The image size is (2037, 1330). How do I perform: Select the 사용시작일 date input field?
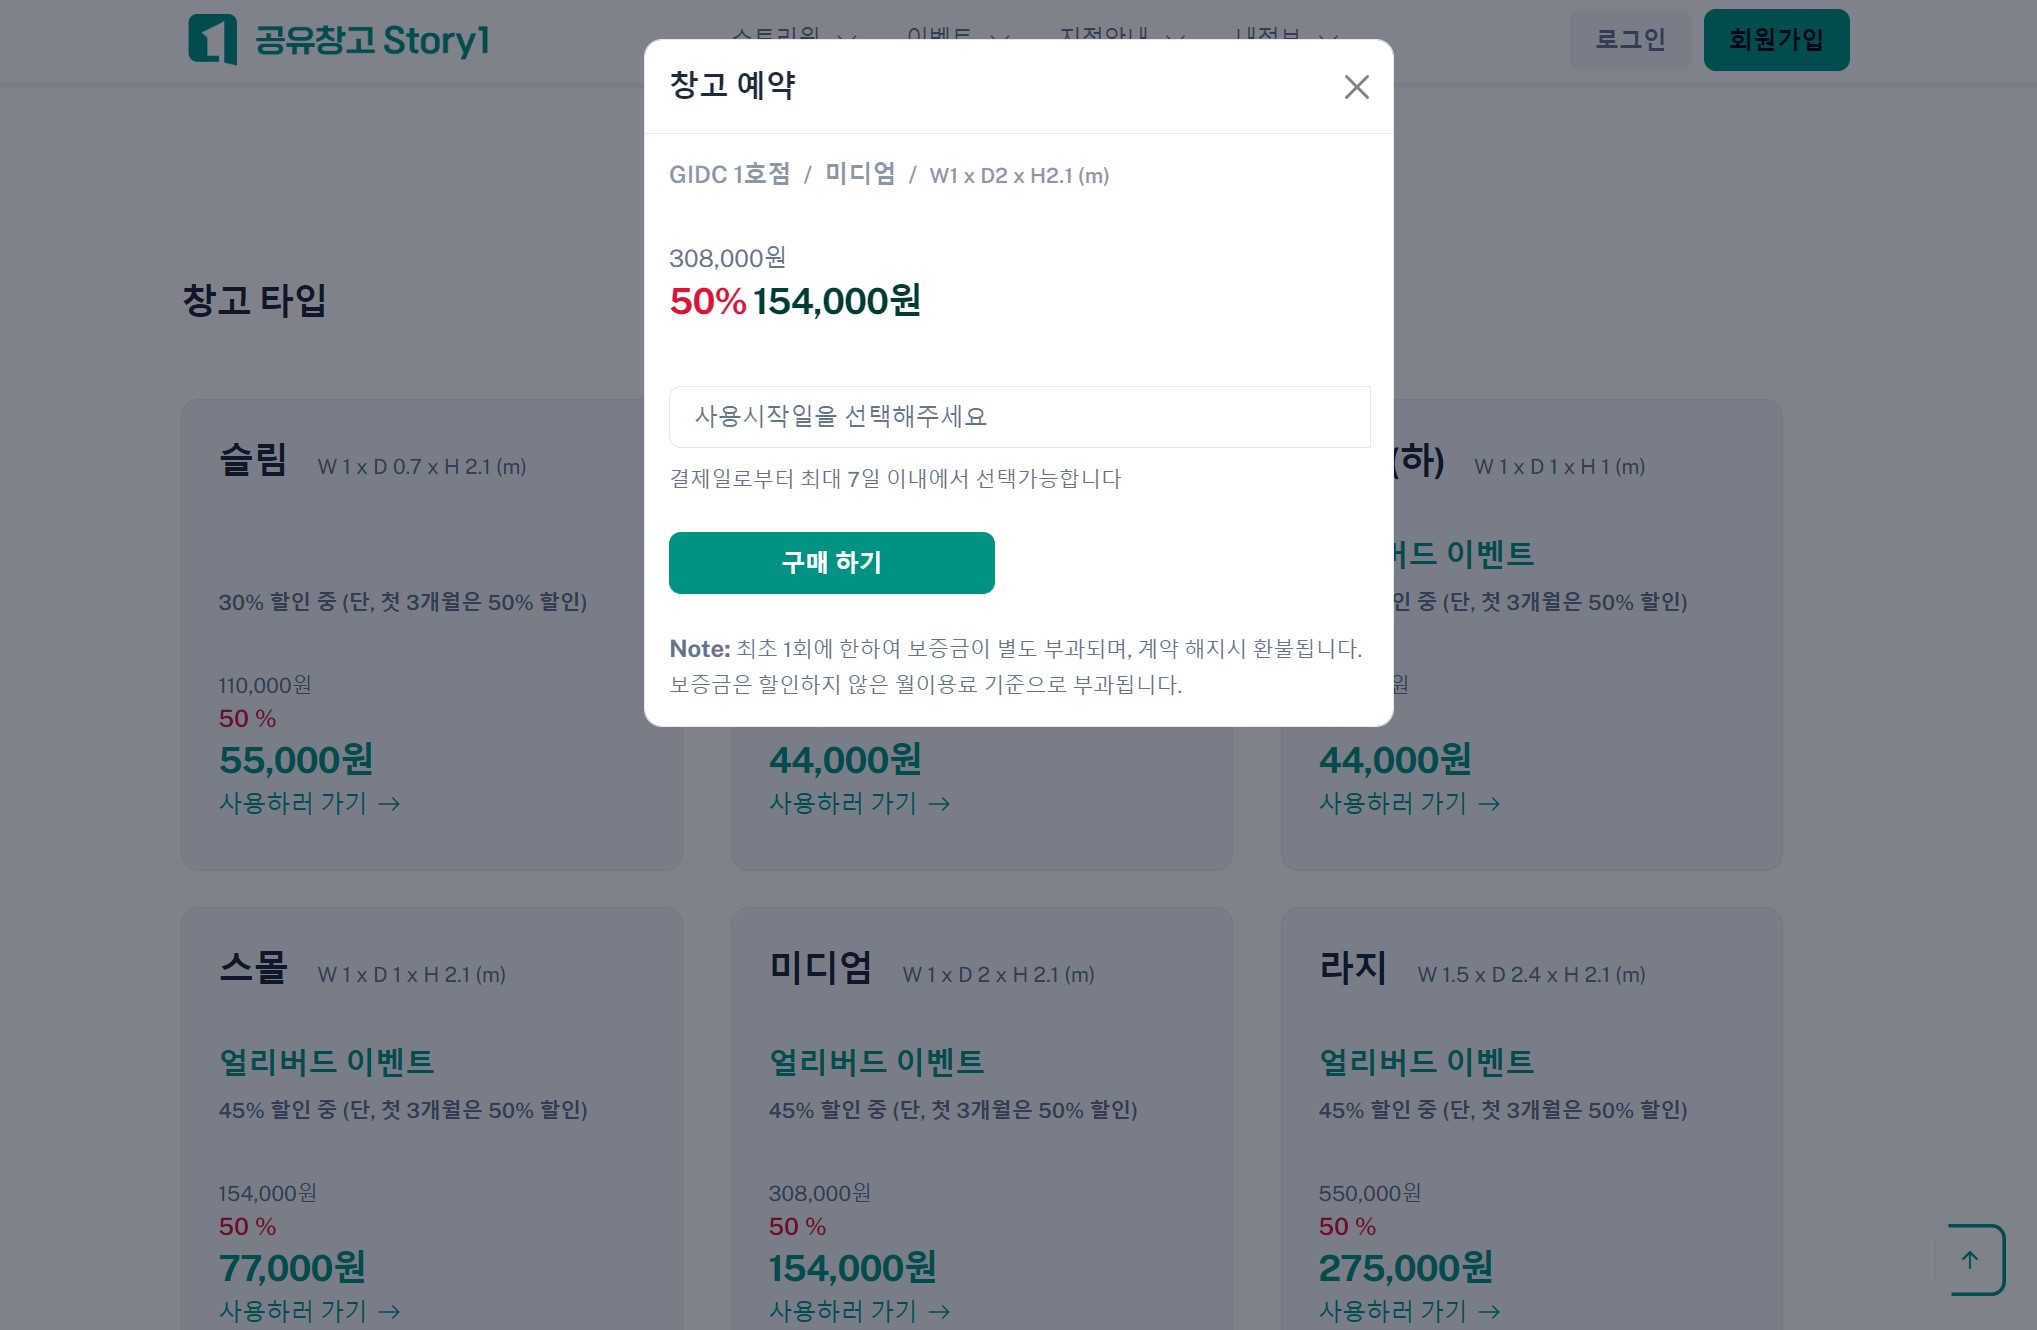(1019, 417)
